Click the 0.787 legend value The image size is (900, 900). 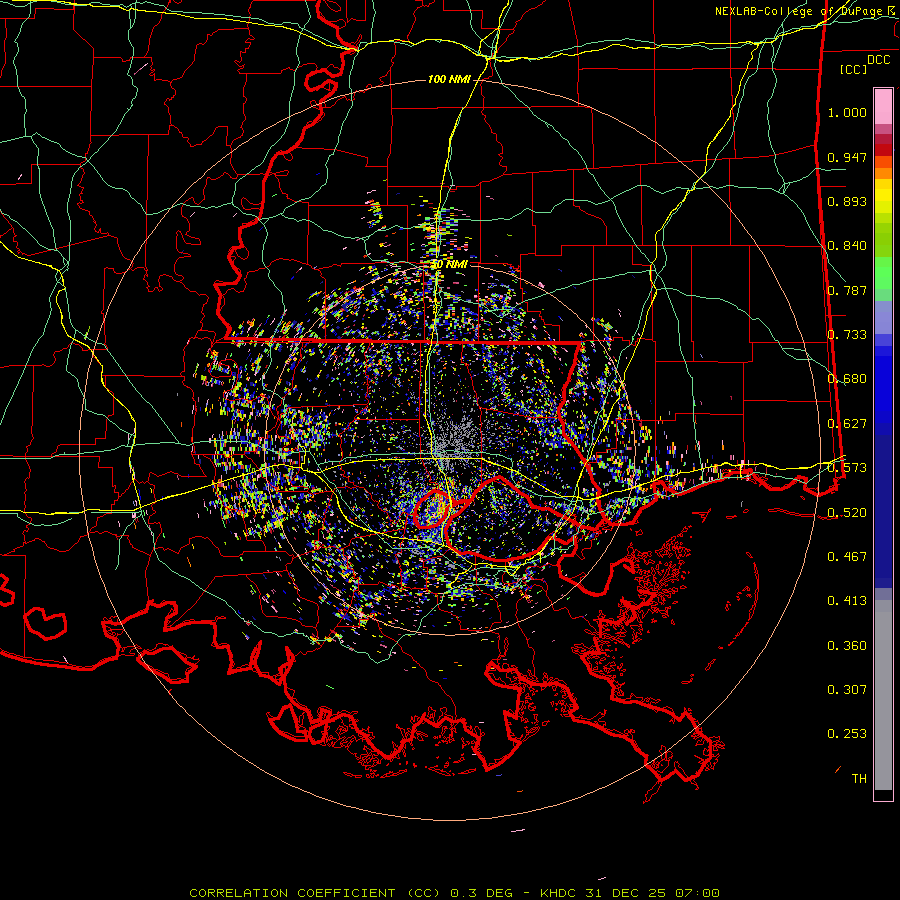pos(847,290)
